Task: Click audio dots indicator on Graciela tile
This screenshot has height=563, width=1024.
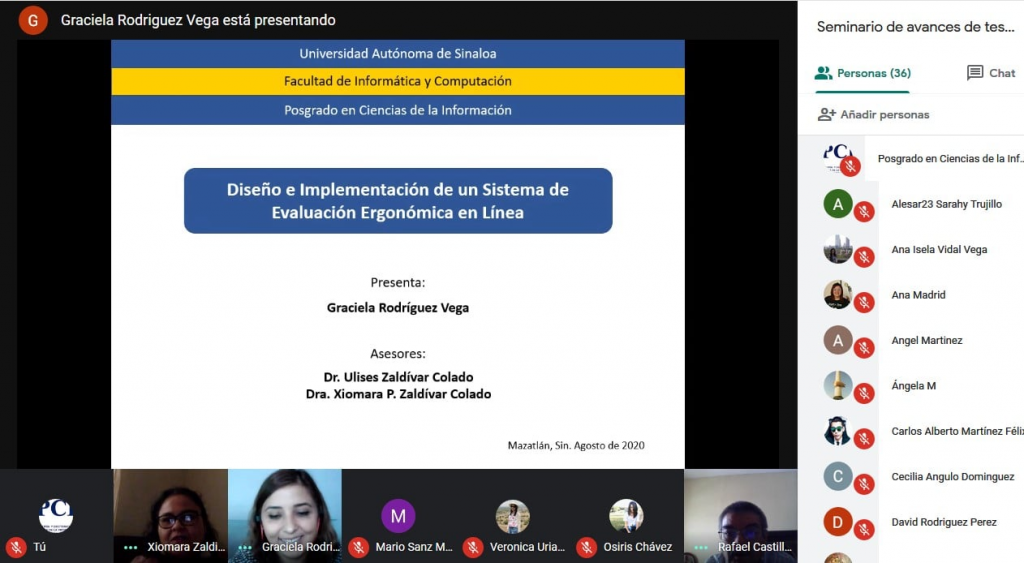Action: tap(245, 547)
